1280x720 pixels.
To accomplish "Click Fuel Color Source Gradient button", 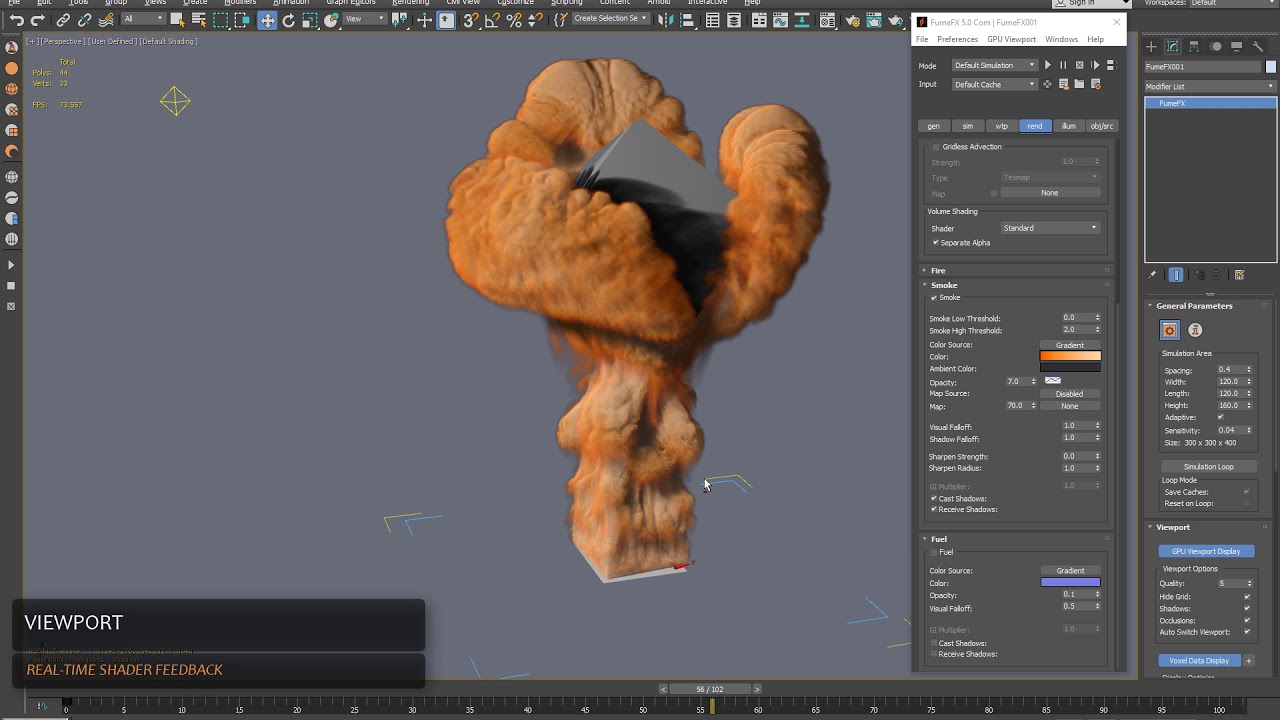I will [1069, 571].
